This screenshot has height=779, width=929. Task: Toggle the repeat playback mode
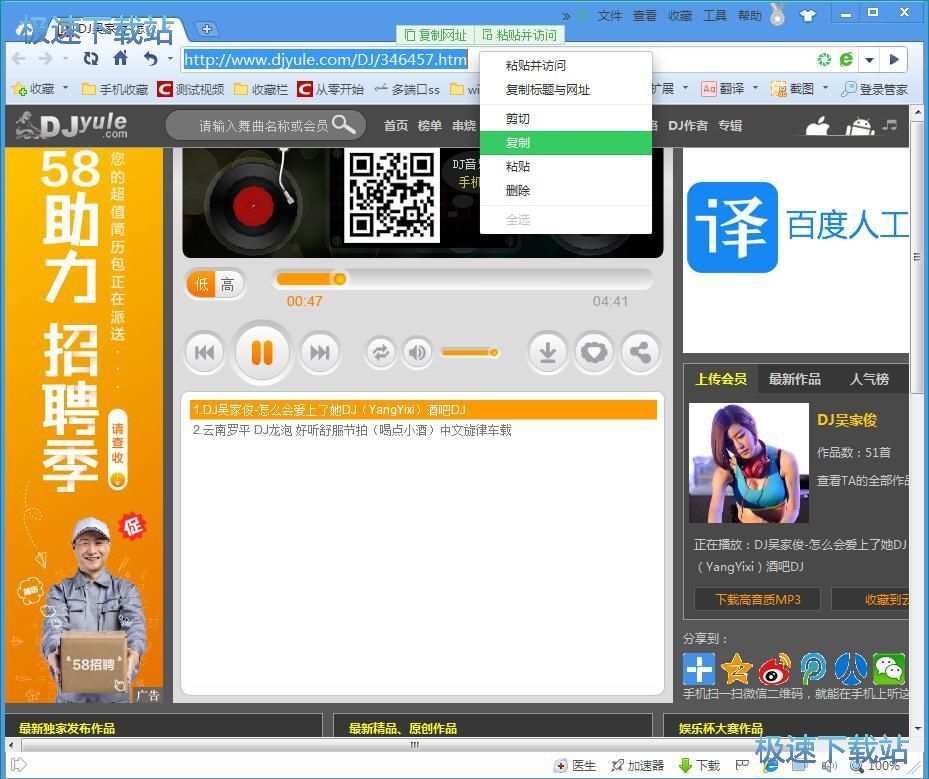380,352
